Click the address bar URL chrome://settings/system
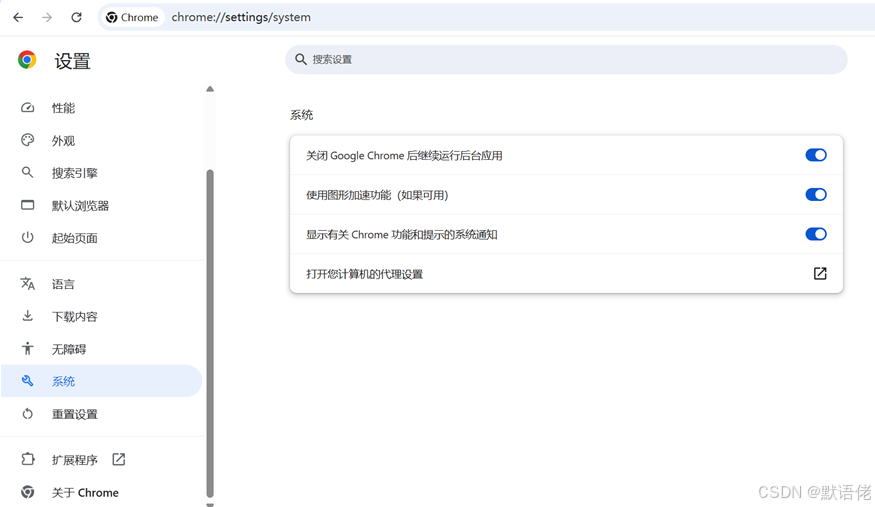 click(x=241, y=17)
